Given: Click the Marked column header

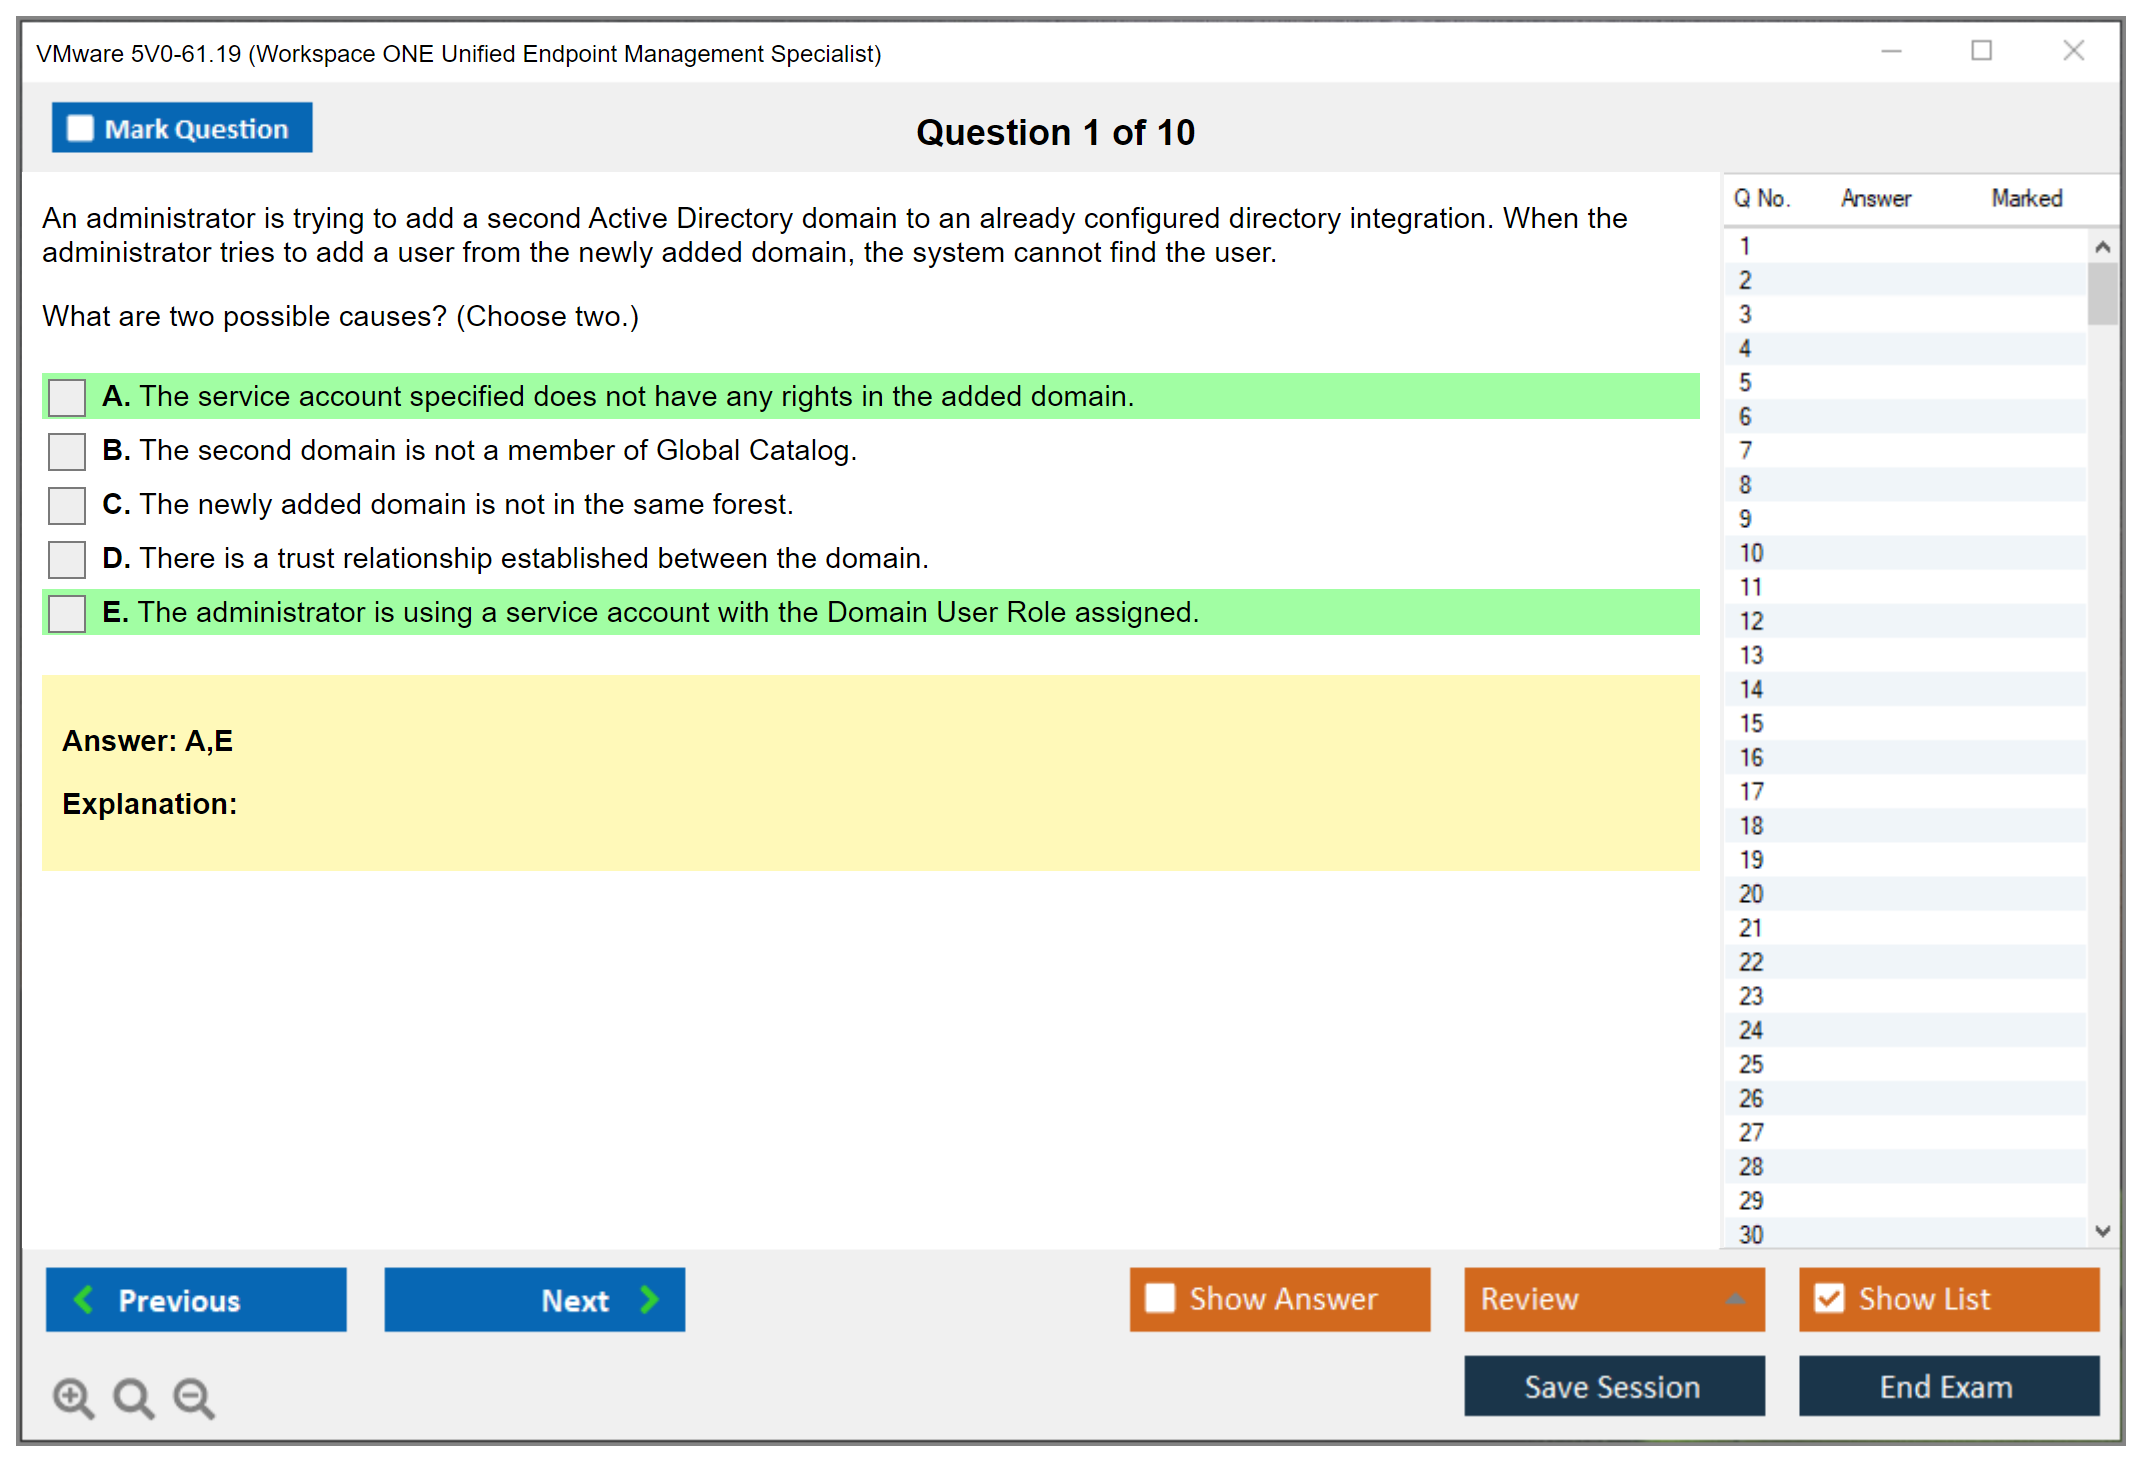Looking at the screenshot, I should click(x=2026, y=198).
